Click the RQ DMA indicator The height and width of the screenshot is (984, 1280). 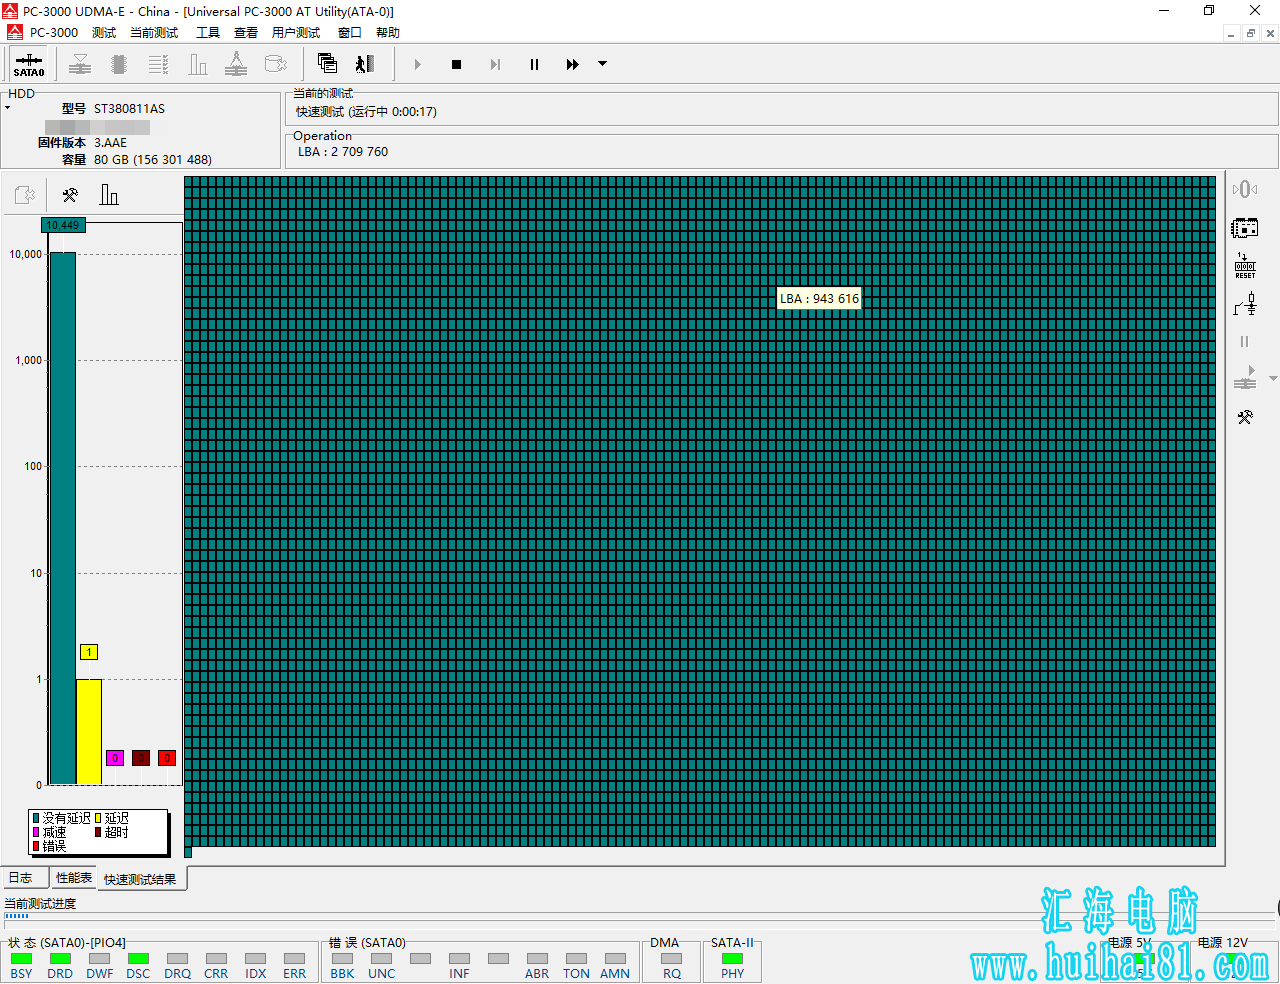(x=672, y=958)
